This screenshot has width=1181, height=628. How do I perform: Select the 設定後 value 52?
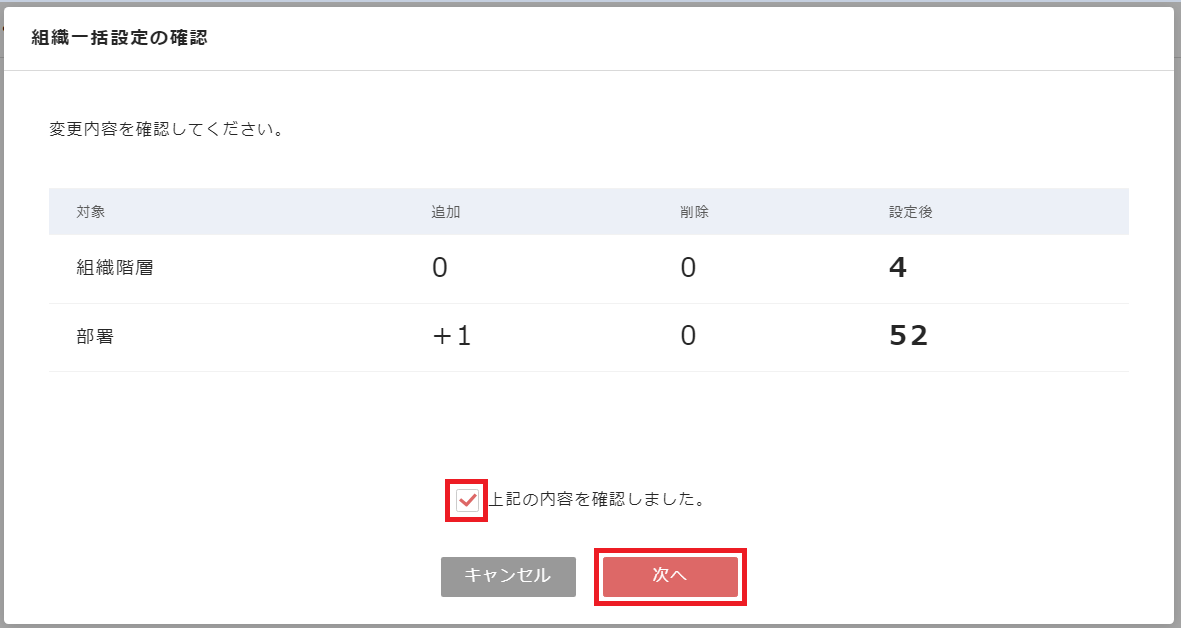[x=908, y=337]
